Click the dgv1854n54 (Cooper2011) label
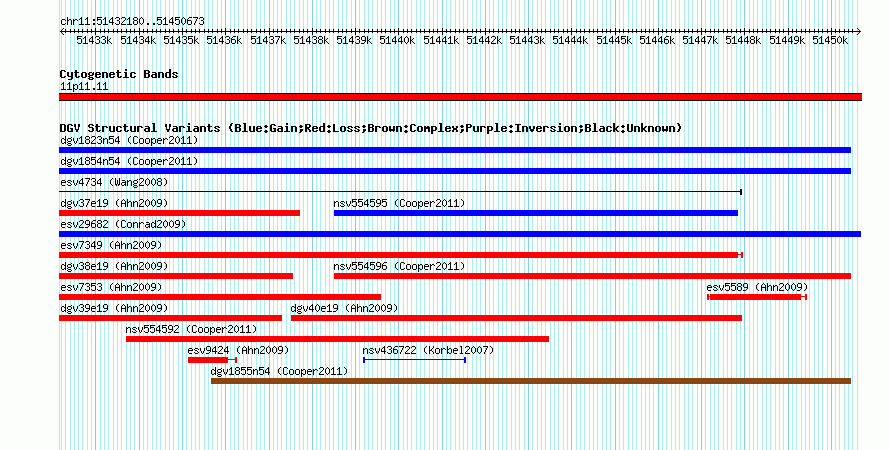 (129, 161)
